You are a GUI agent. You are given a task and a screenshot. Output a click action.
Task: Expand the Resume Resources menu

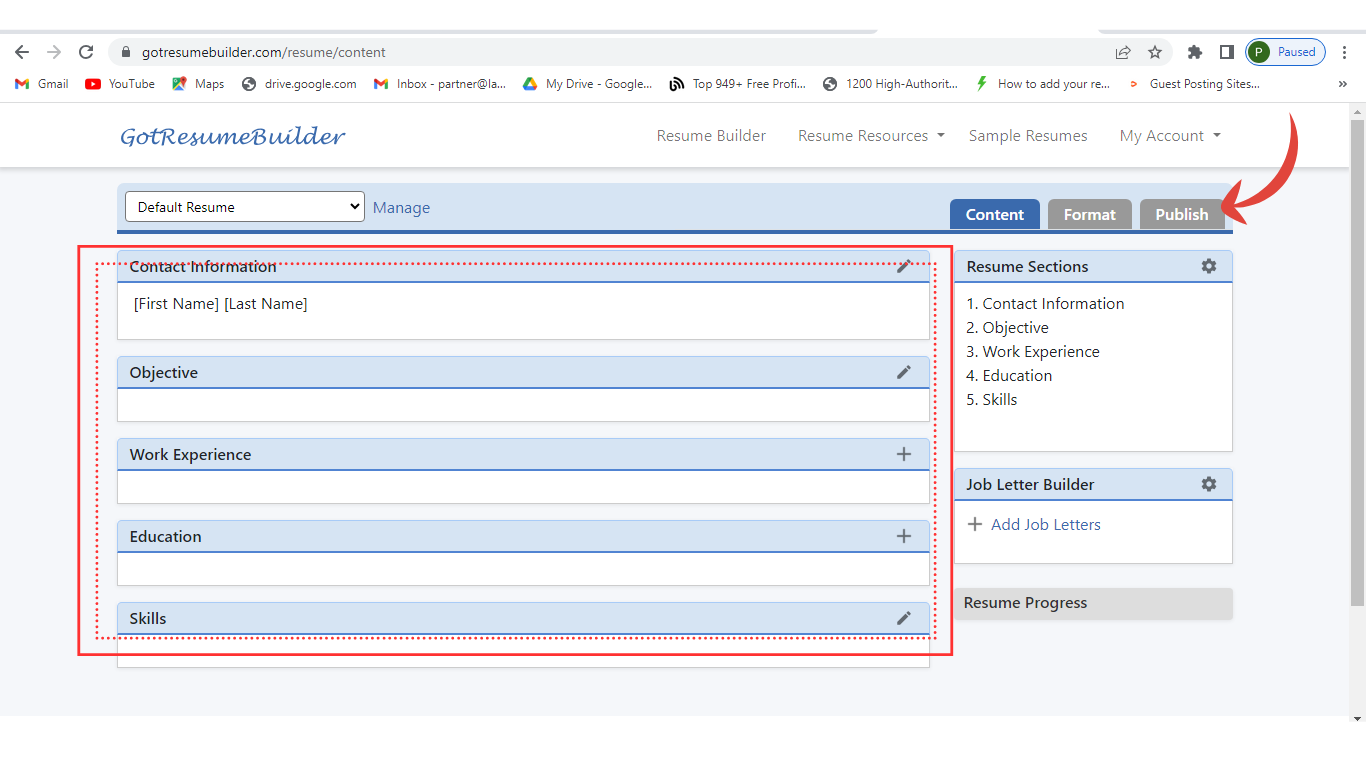click(x=871, y=136)
